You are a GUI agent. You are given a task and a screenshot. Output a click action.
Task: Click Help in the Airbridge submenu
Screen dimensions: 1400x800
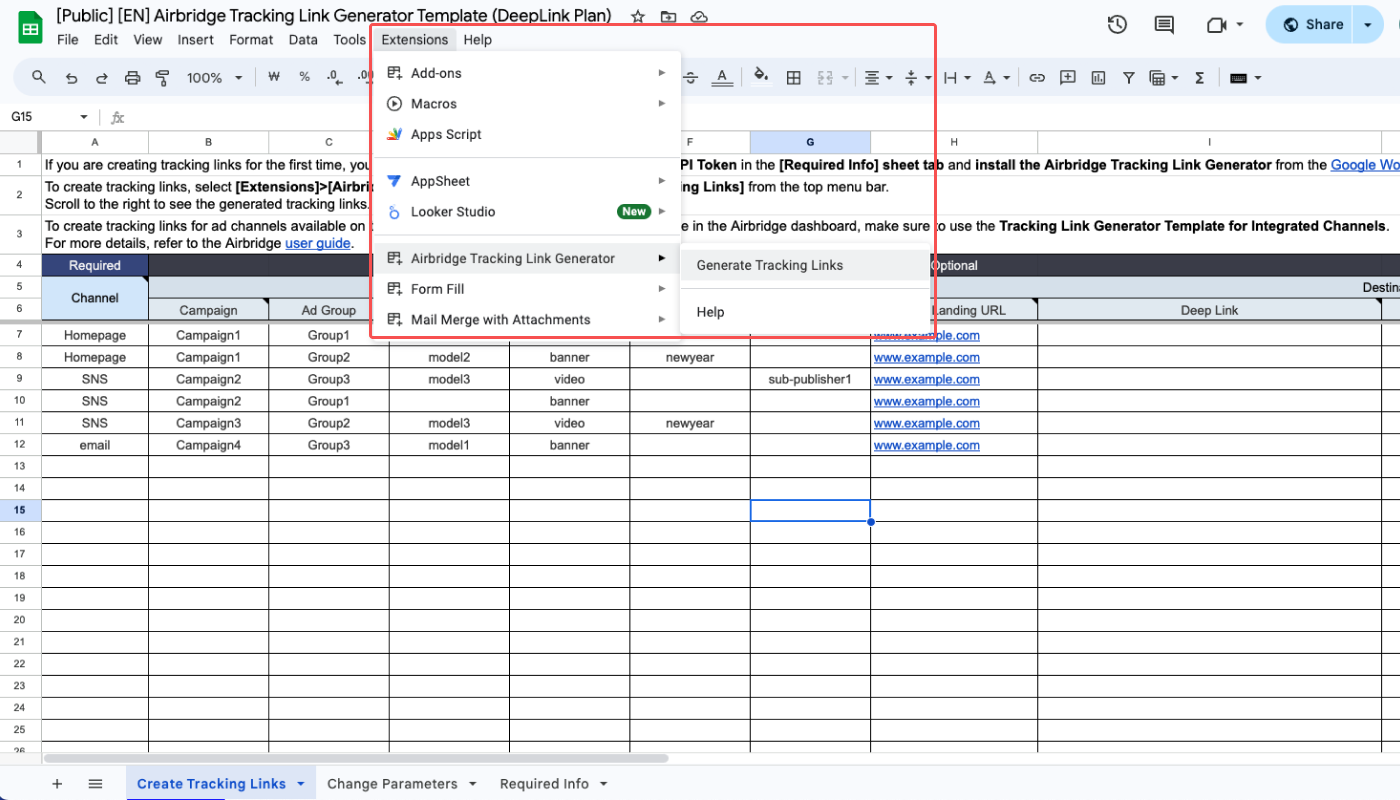pos(805,312)
